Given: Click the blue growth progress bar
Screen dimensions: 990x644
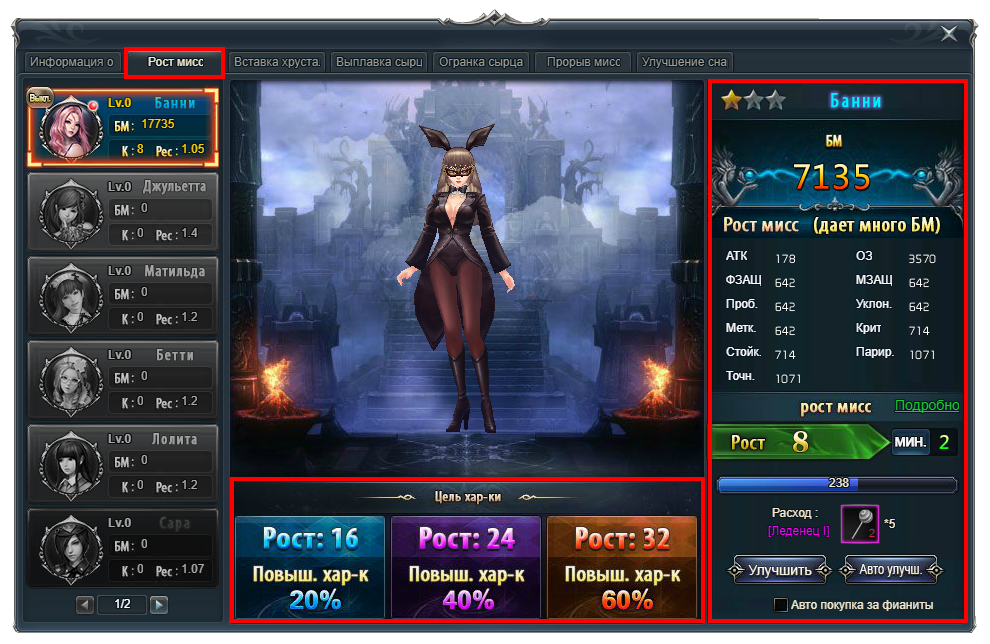Looking at the screenshot, I should point(837,484).
